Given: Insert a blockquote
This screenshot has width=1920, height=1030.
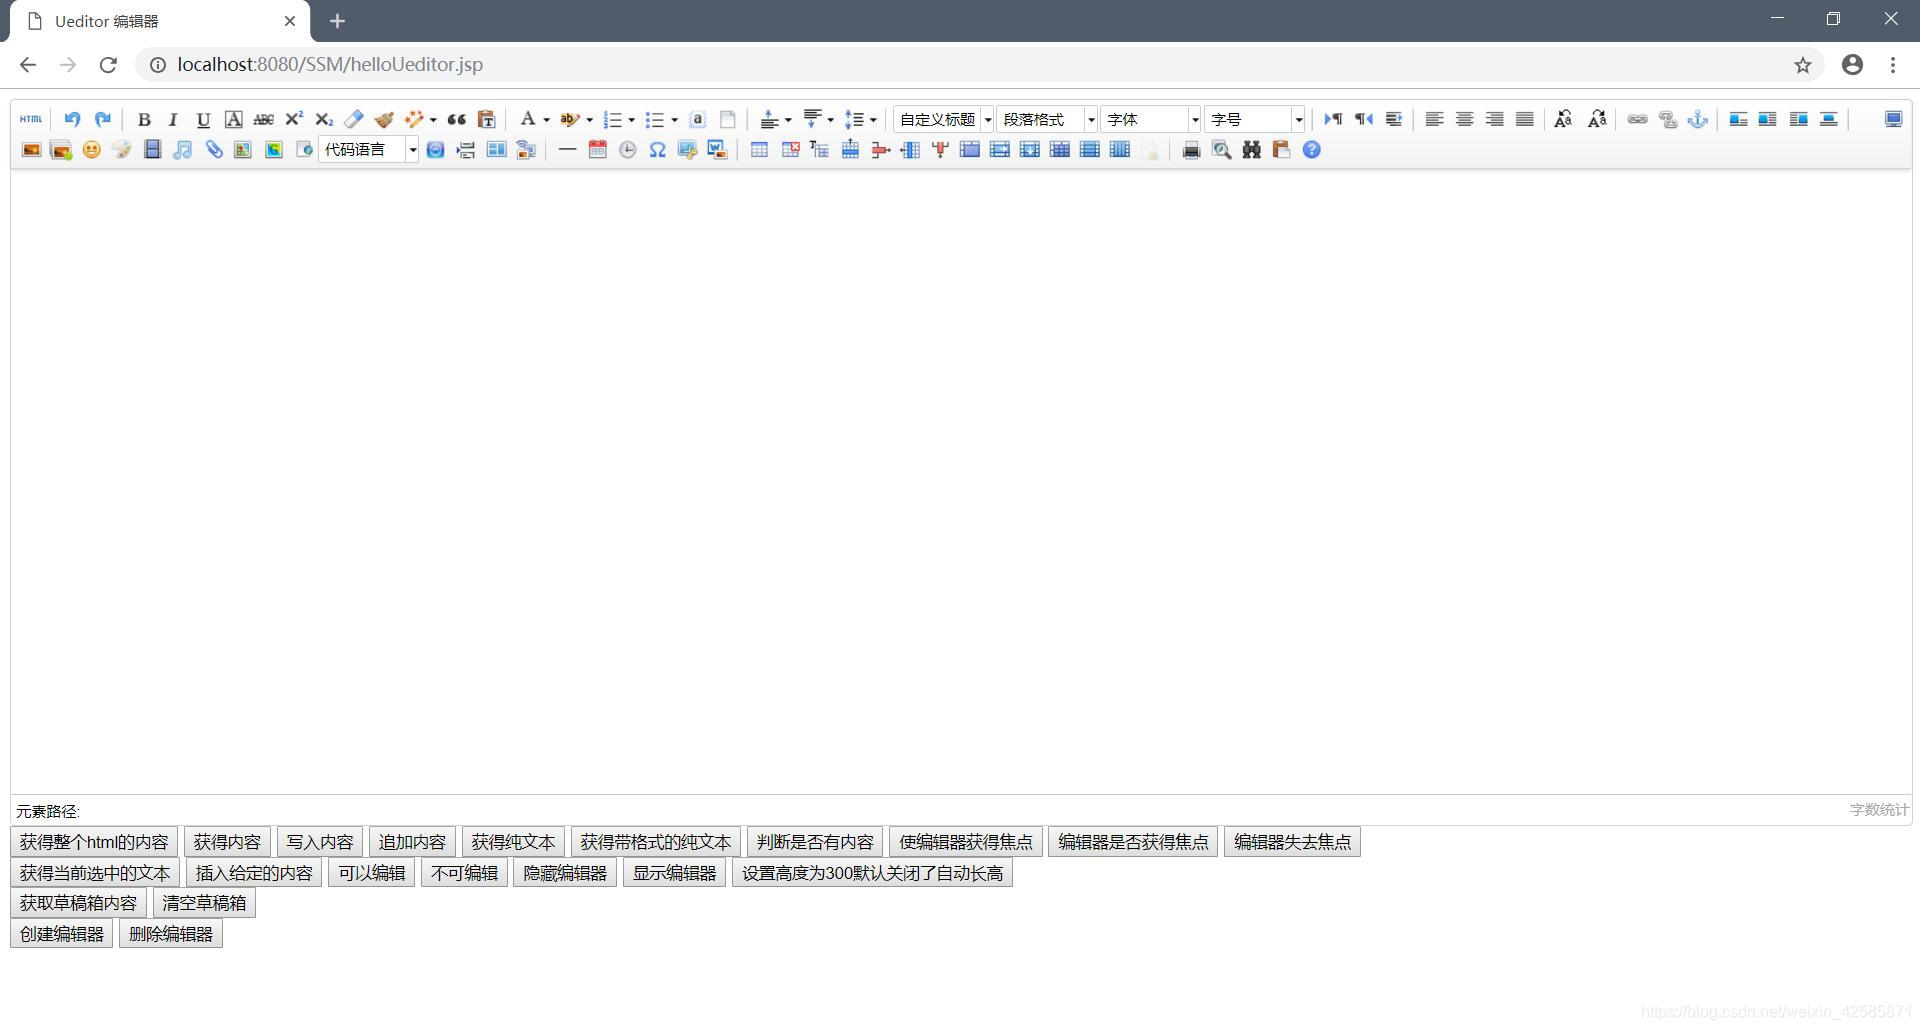Looking at the screenshot, I should pyautogui.click(x=456, y=119).
